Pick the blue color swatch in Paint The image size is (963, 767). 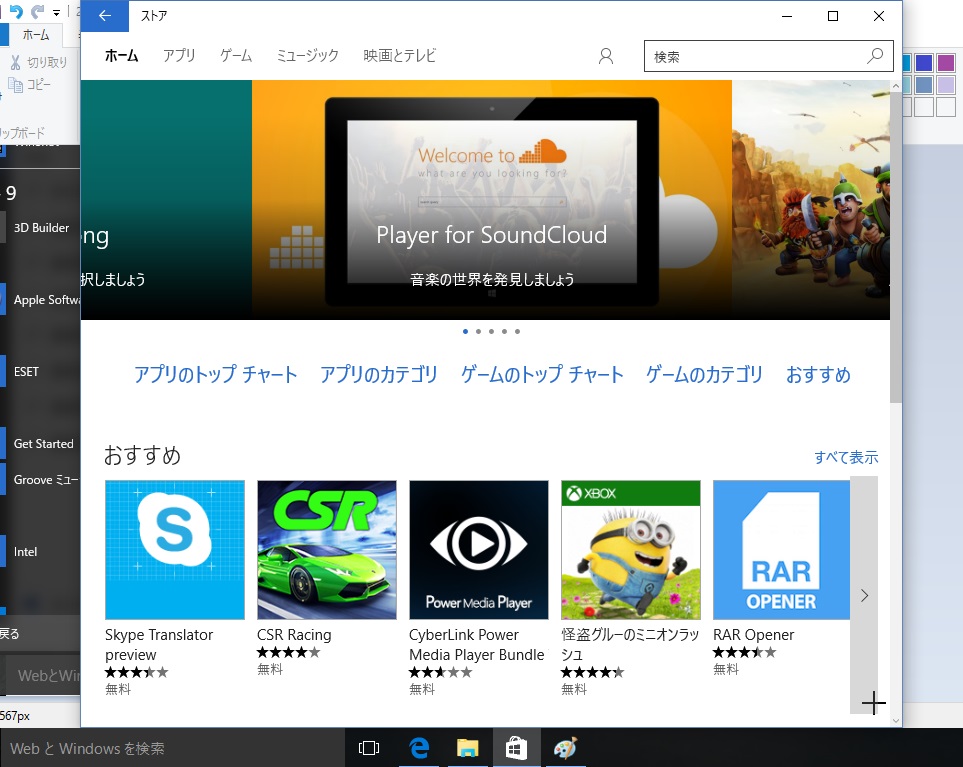tap(924, 63)
